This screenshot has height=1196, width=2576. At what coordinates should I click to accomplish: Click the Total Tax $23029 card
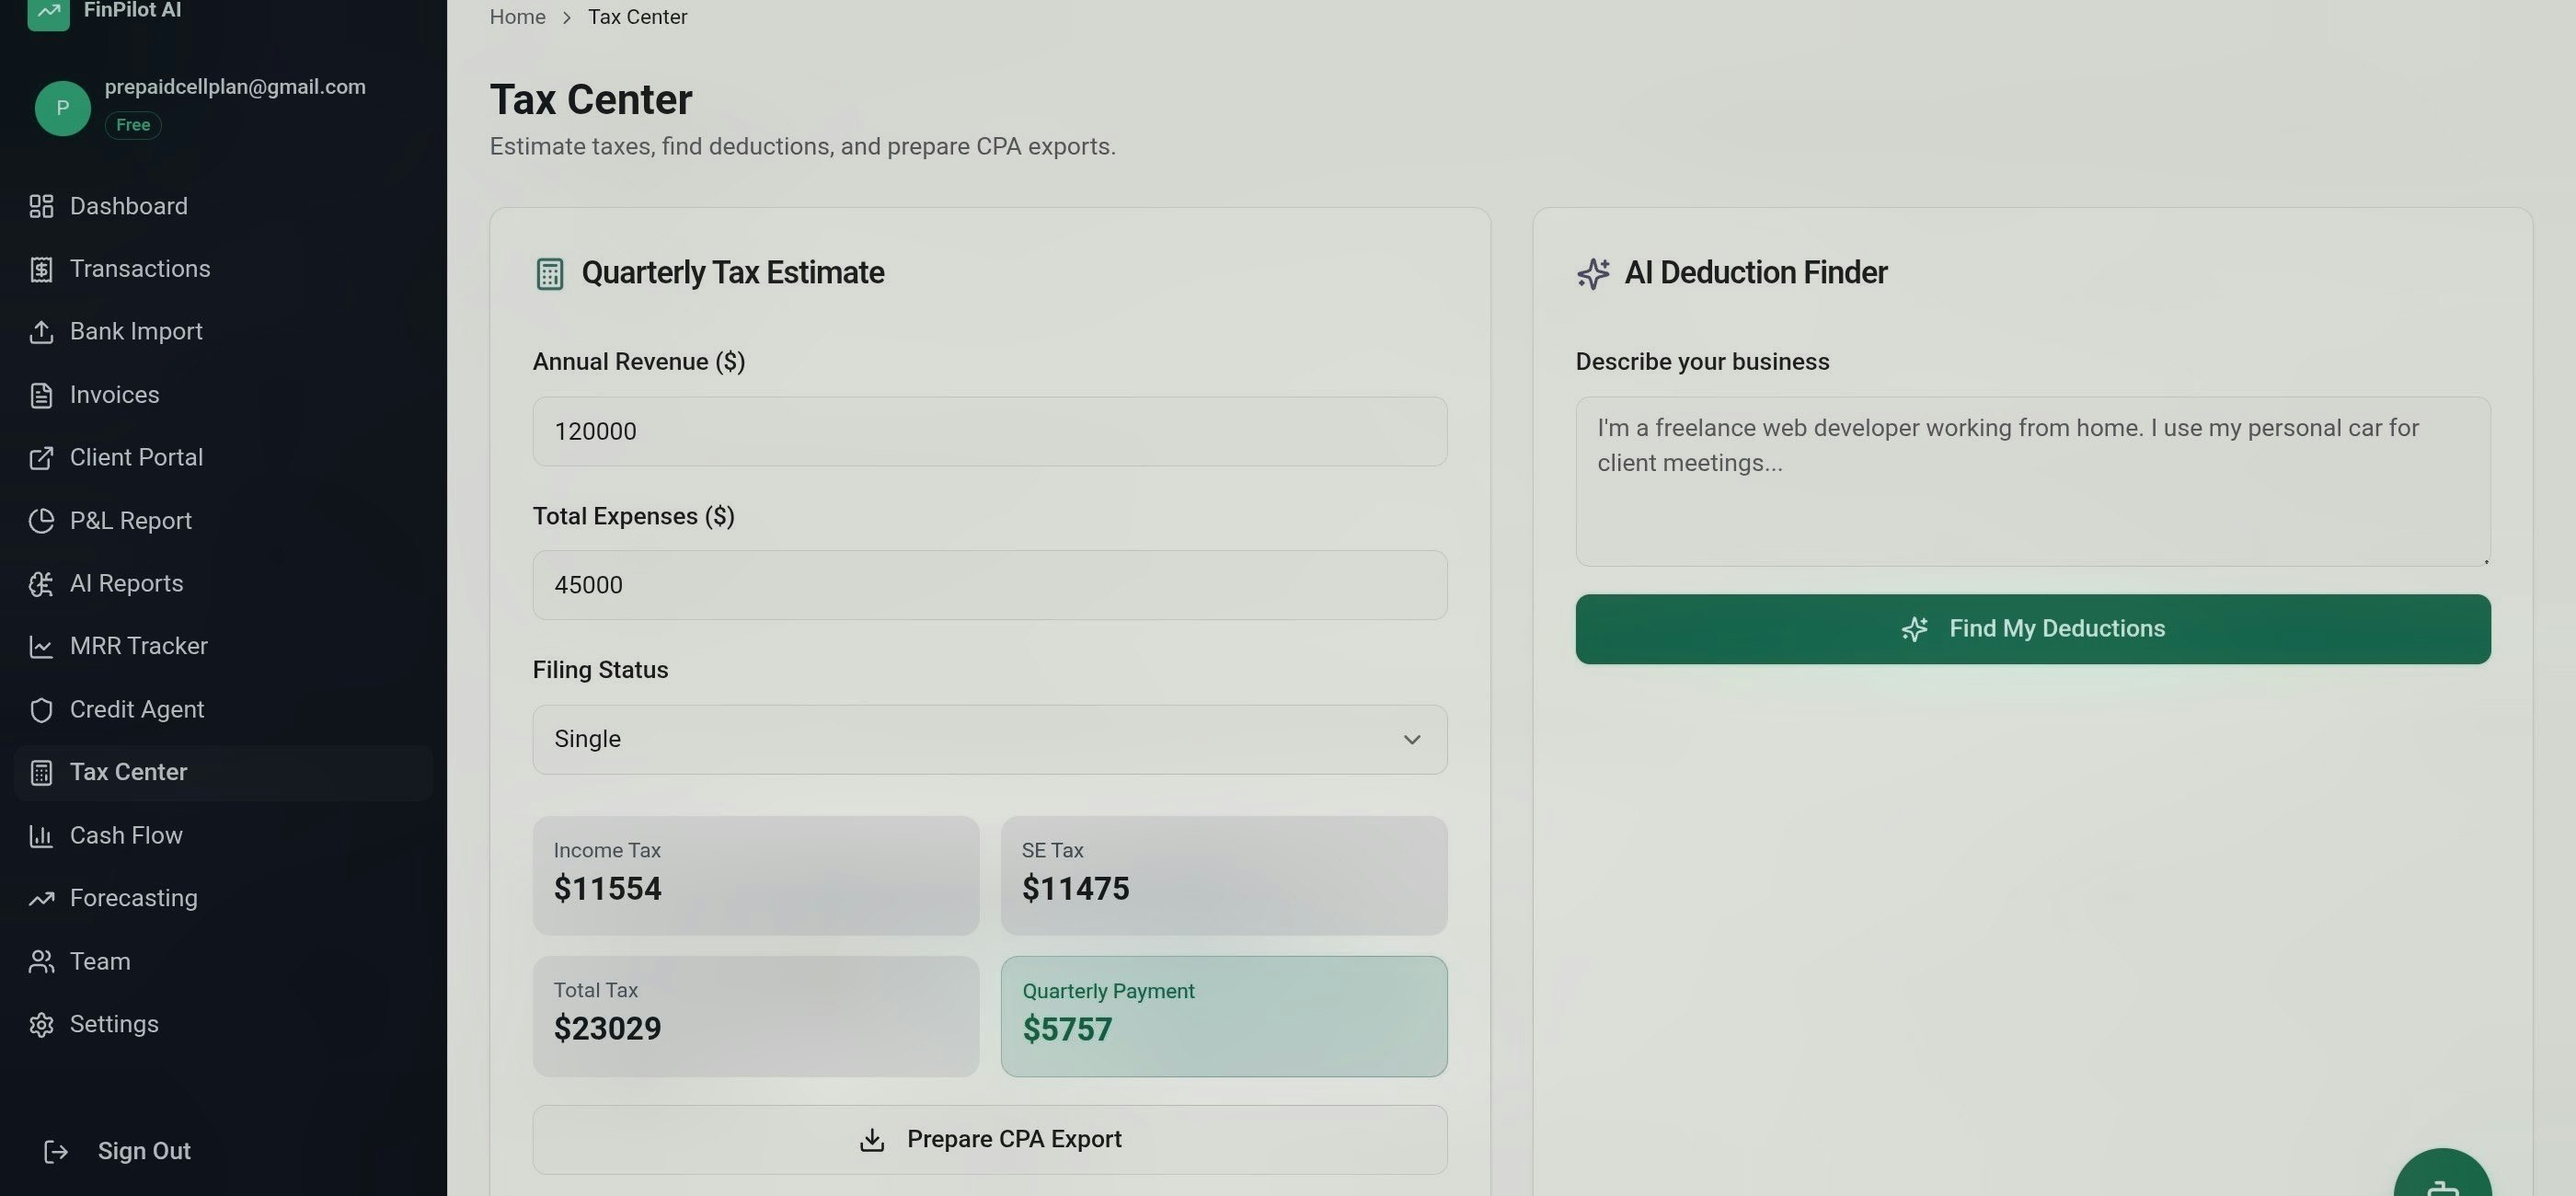(755, 1017)
